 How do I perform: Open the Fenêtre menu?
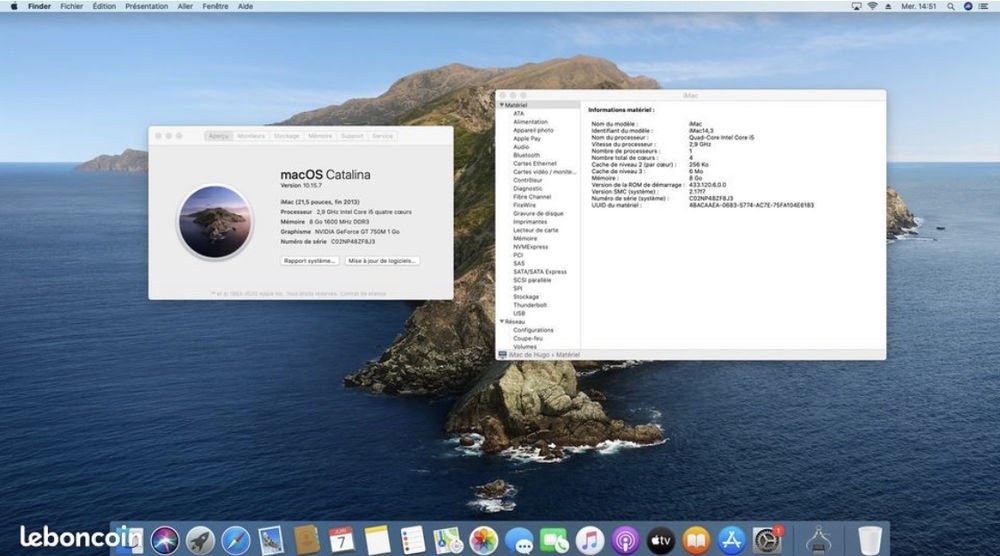(x=215, y=6)
